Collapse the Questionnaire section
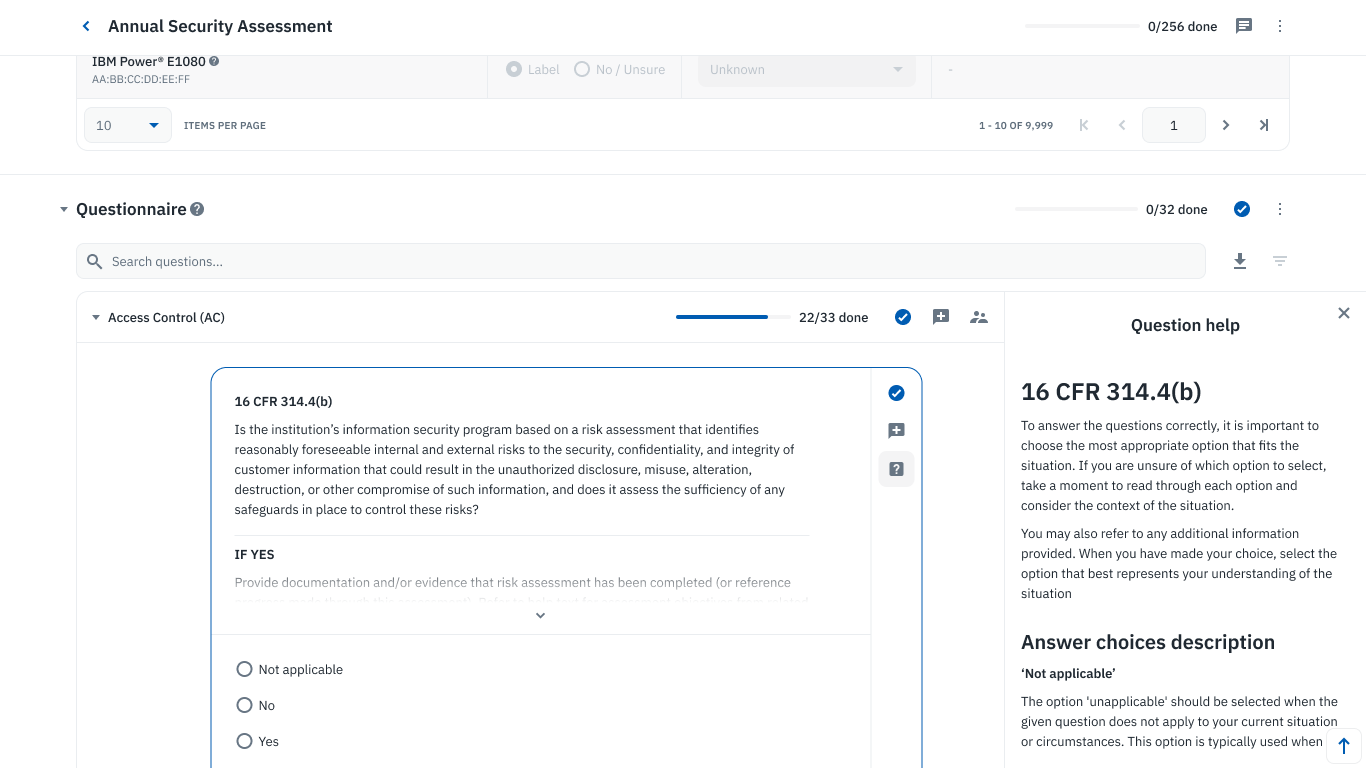This screenshot has height=768, width=1366. (64, 210)
